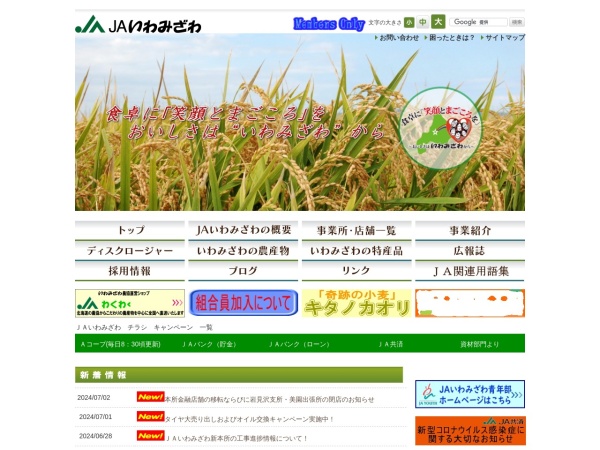Click the round 笑顔とまごころ emblem

[x=441, y=128]
